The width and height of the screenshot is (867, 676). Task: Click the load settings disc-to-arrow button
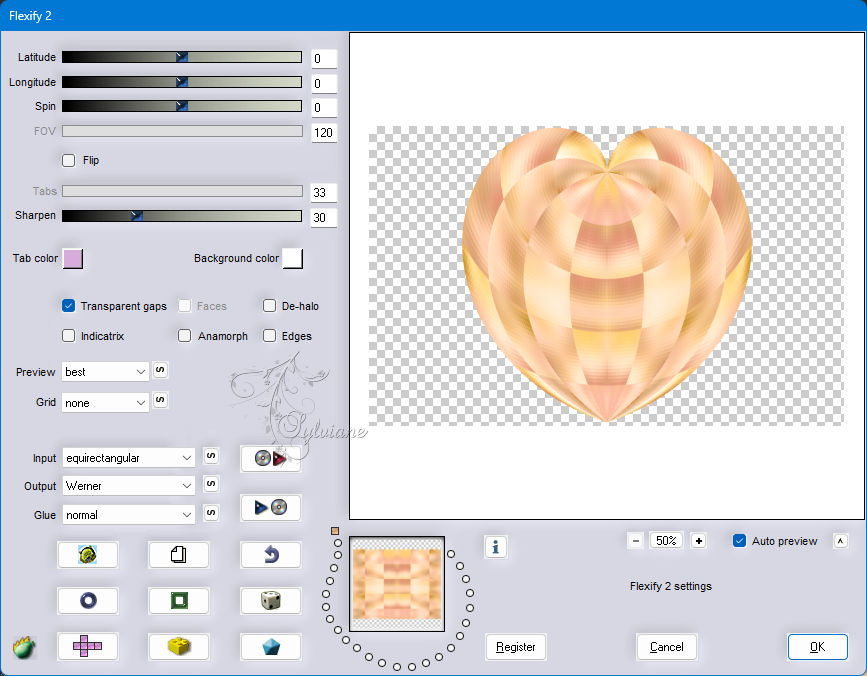[x=270, y=458]
